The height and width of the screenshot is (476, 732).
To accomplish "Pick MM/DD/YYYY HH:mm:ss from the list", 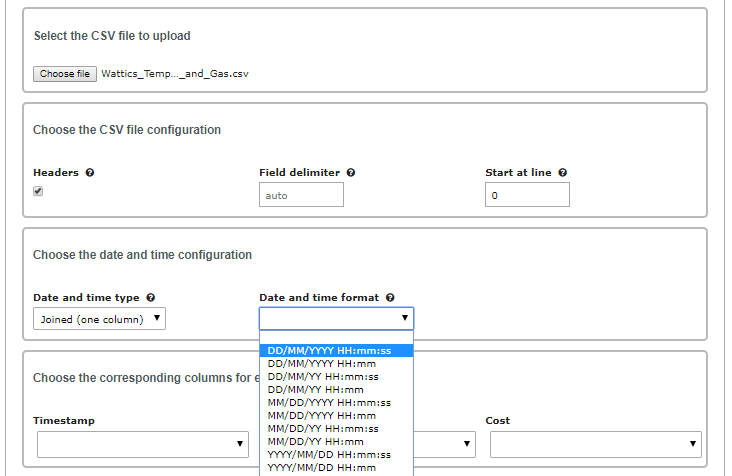I will 329,403.
